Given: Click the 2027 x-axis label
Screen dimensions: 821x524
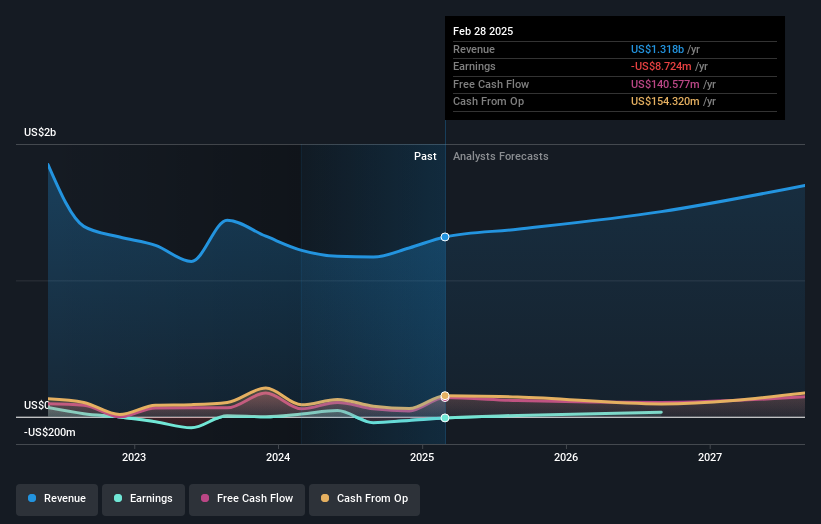Looking at the screenshot, I should pyautogui.click(x=710, y=458).
